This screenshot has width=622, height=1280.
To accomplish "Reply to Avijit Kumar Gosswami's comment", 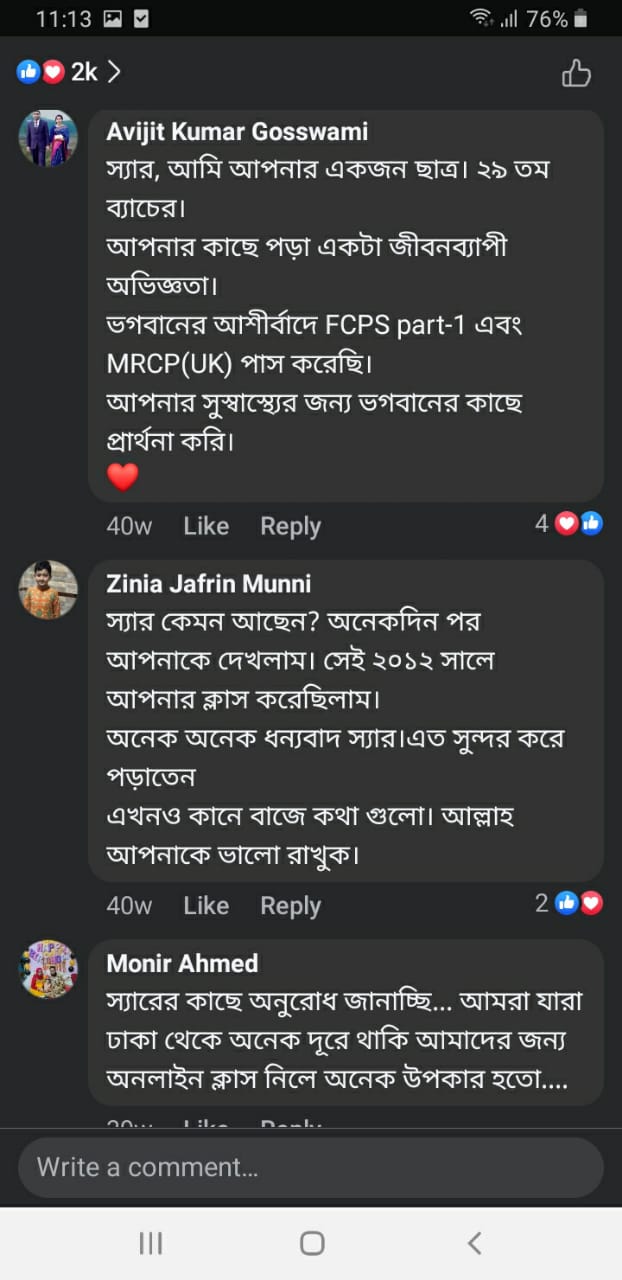I will (290, 526).
